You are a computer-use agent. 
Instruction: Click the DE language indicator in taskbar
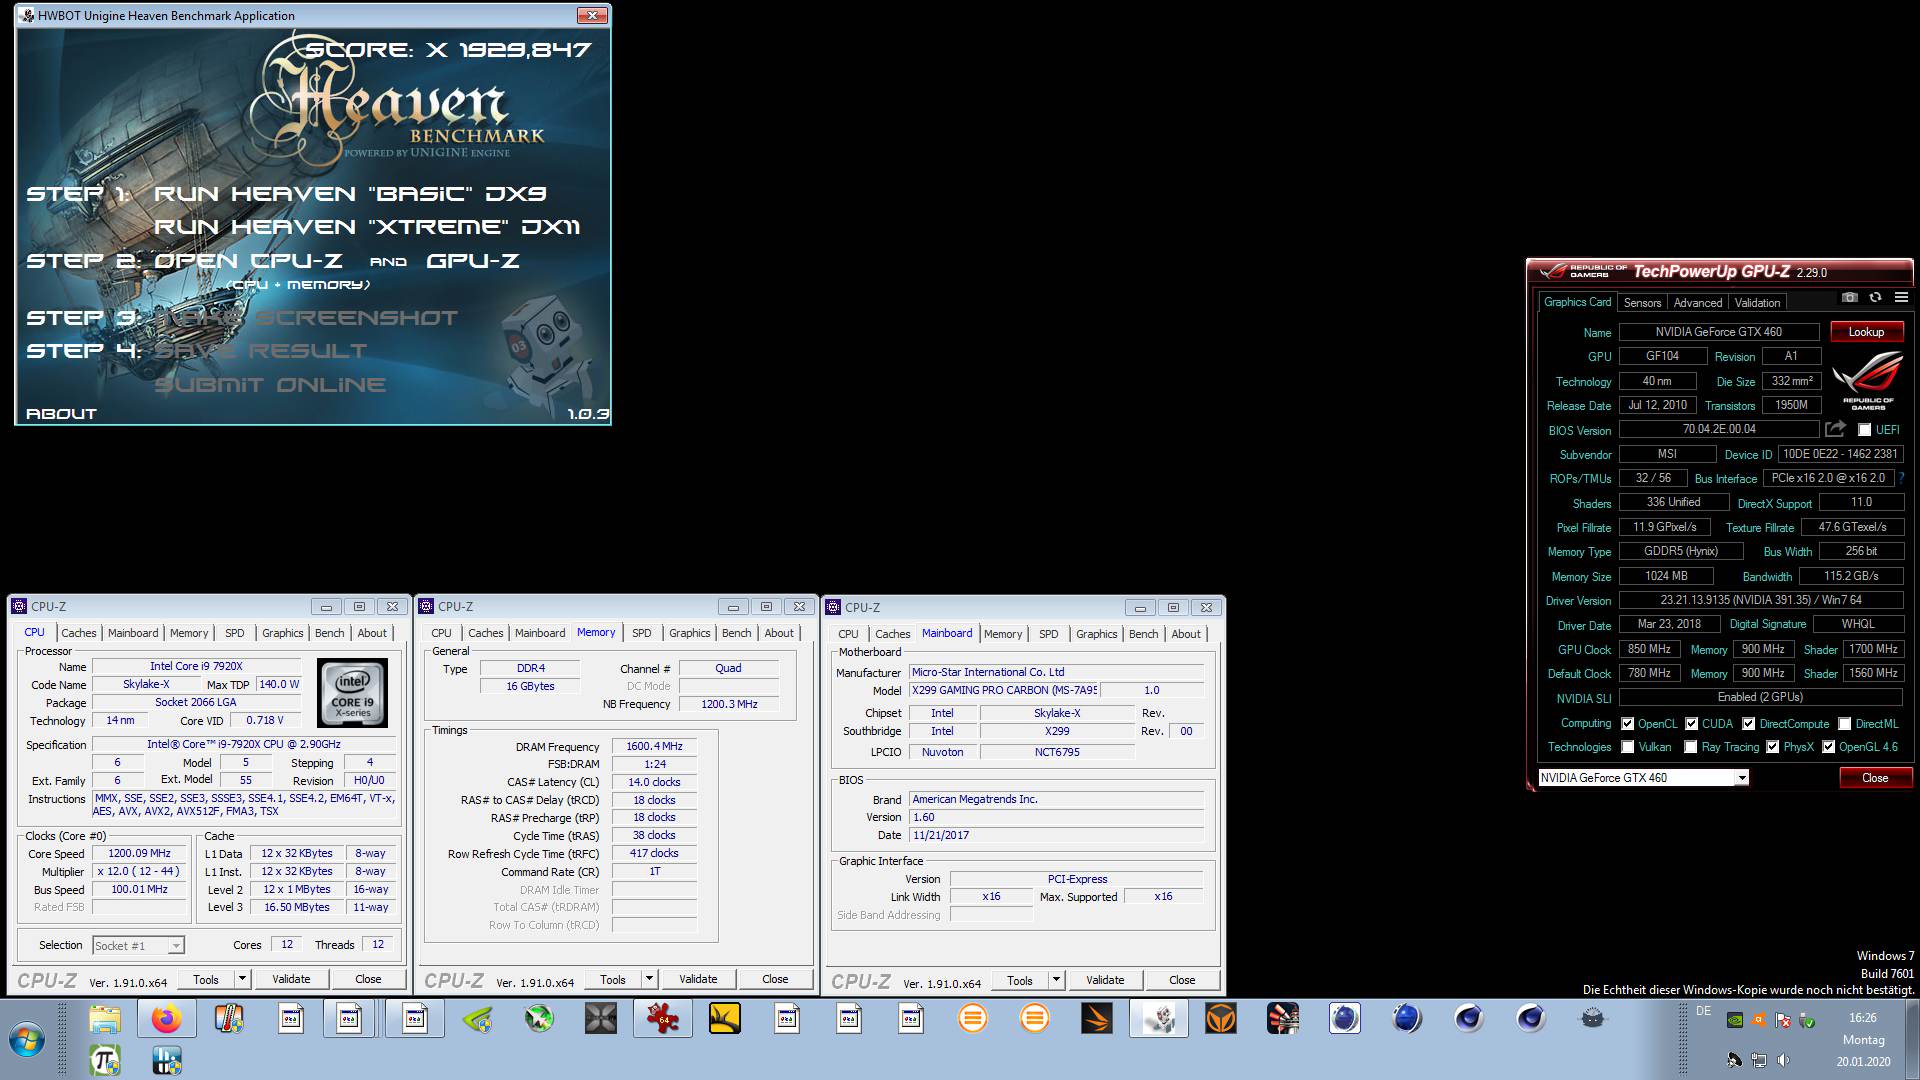click(x=1703, y=1012)
